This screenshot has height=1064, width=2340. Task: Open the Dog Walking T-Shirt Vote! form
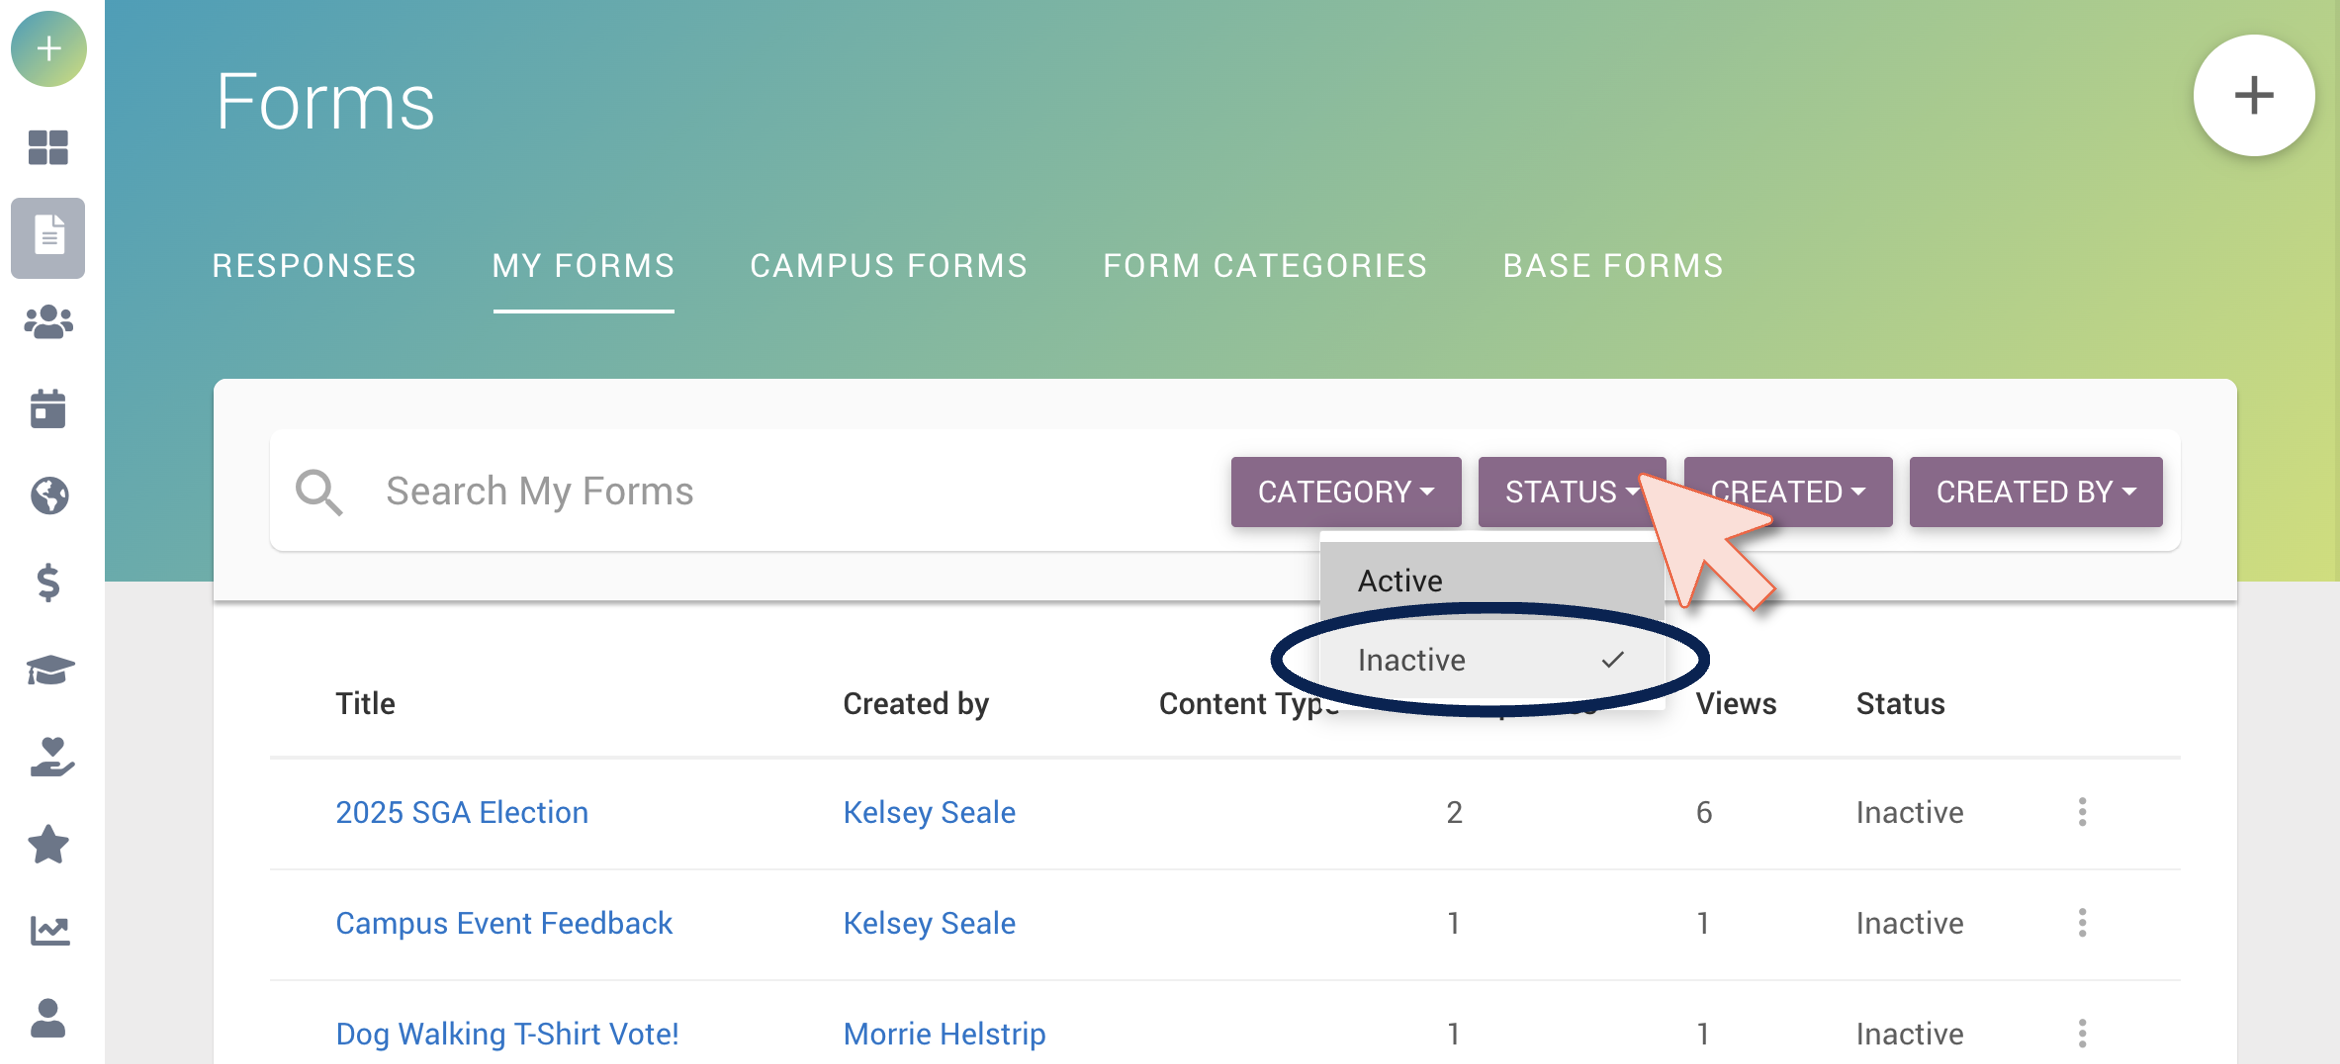coord(507,1033)
